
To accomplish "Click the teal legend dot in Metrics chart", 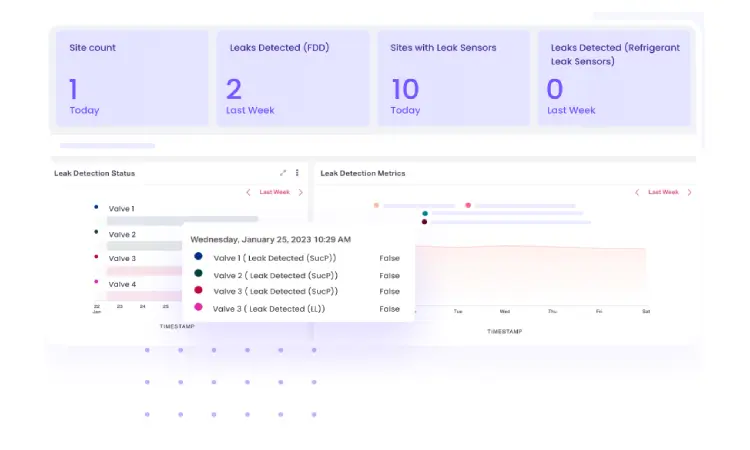I will [x=425, y=213].
